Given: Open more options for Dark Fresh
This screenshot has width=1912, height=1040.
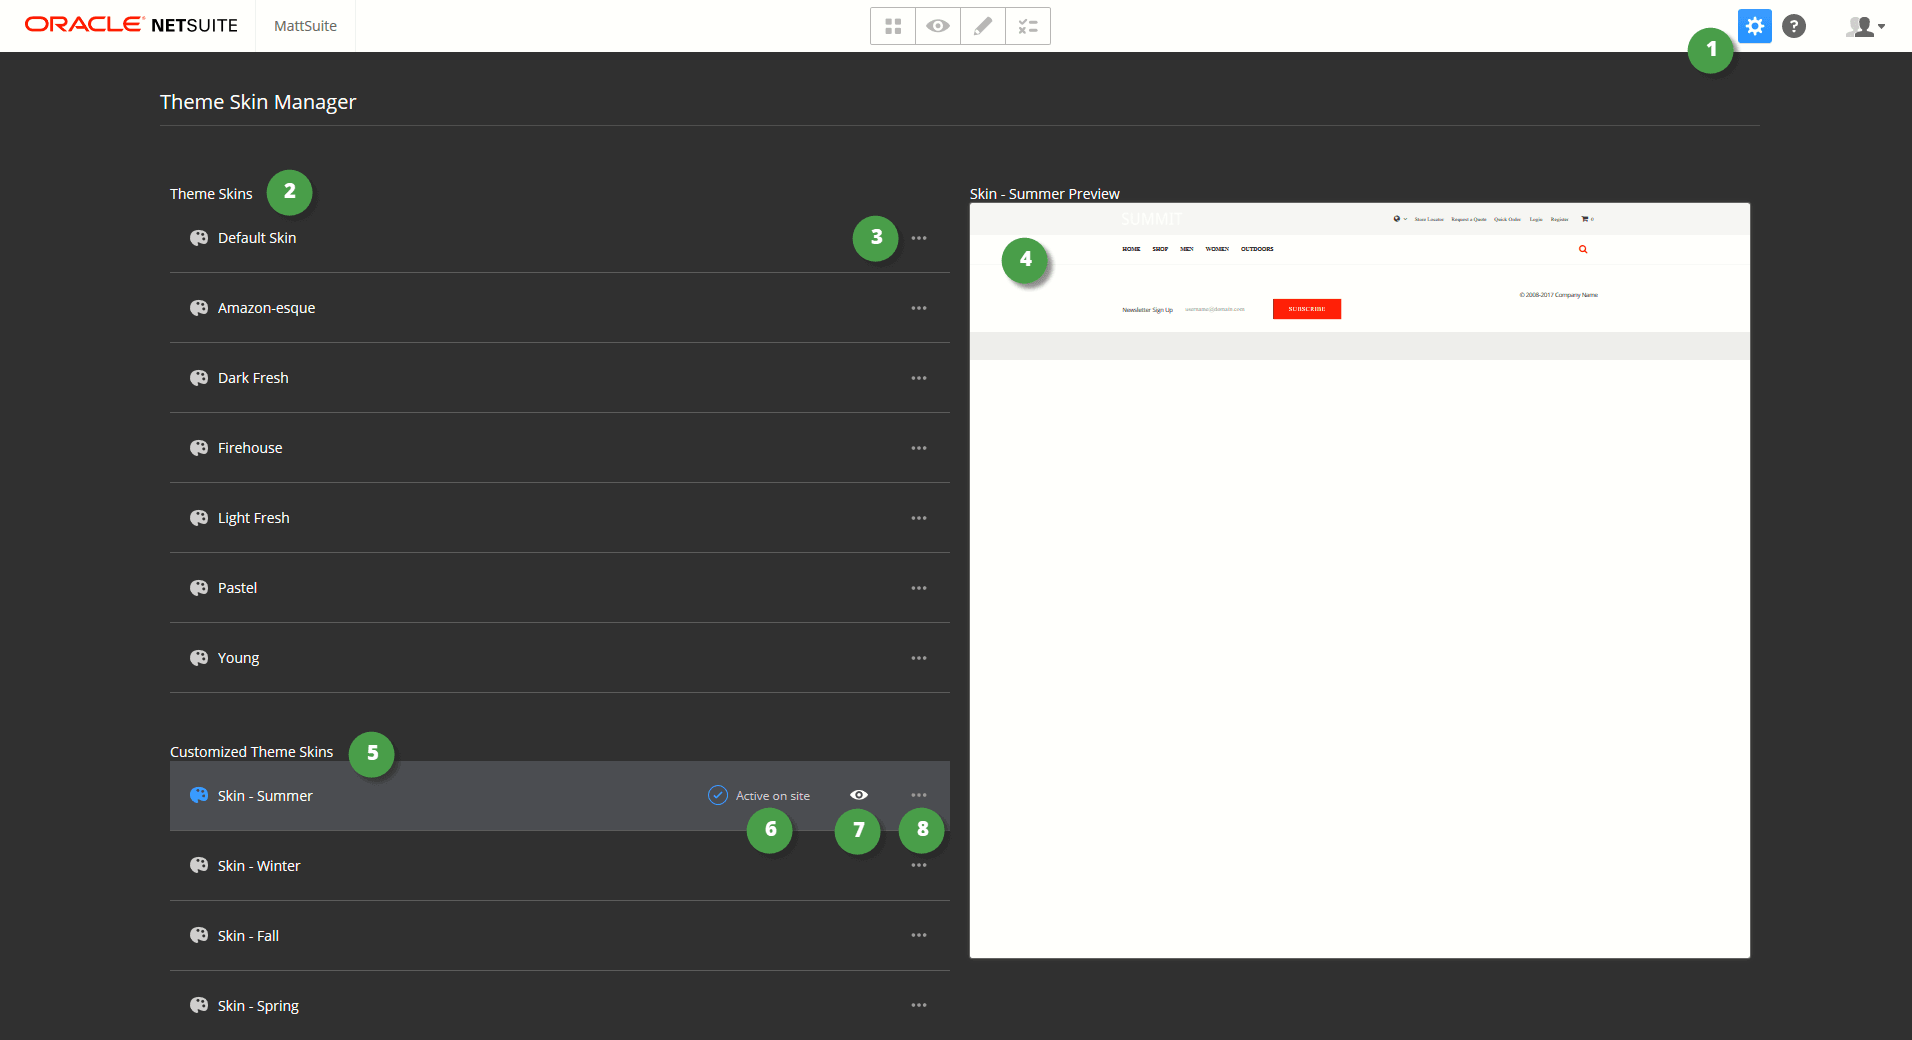Looking at the screenshot, I should coord(919,378).
